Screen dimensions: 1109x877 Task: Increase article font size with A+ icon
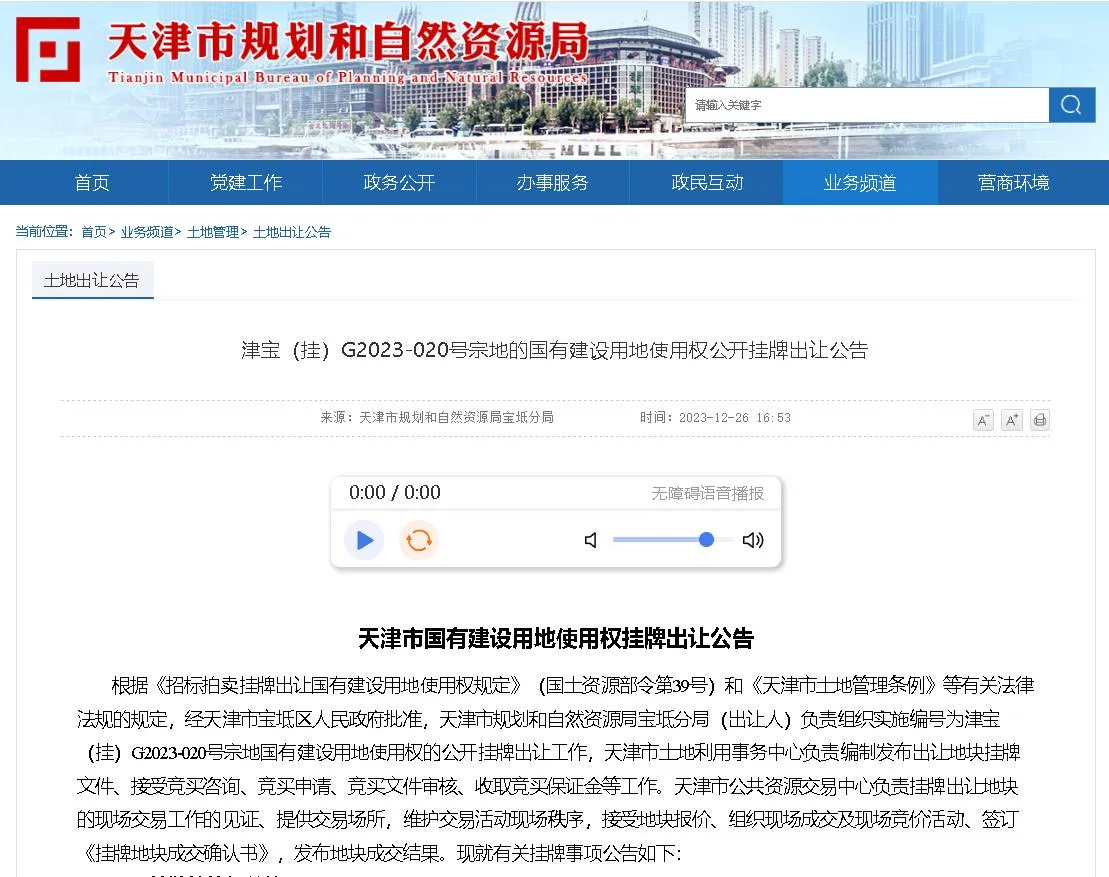click(x=1012, y=420)
